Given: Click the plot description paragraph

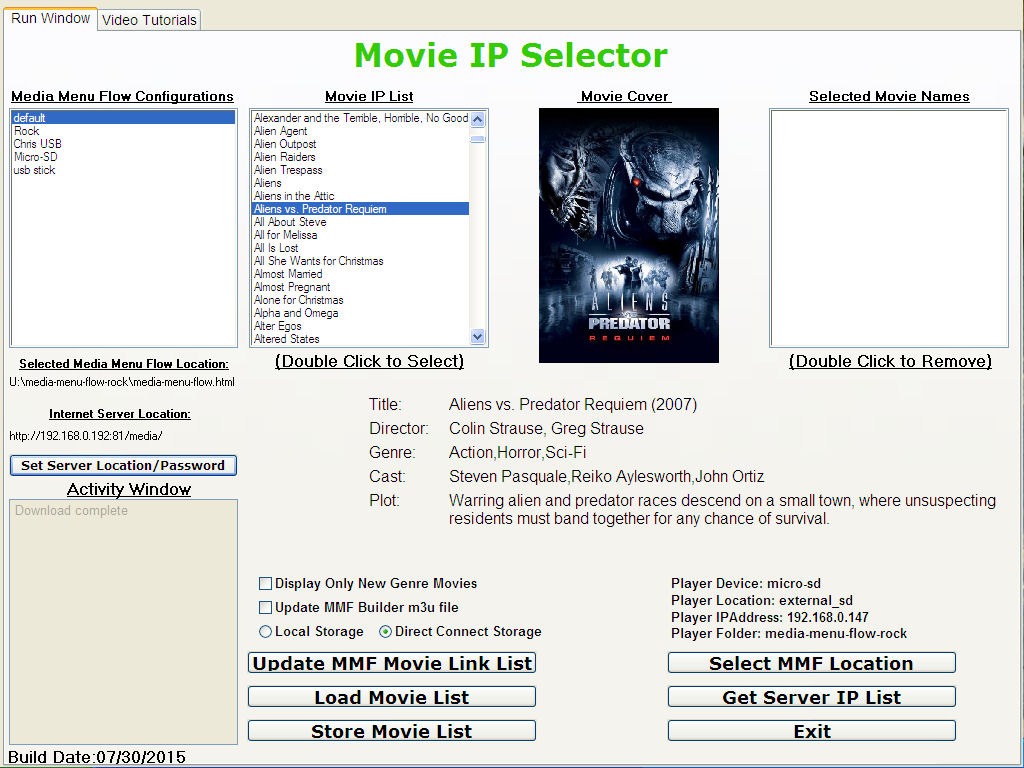Looking at the screenshot, I should (722, 509).
